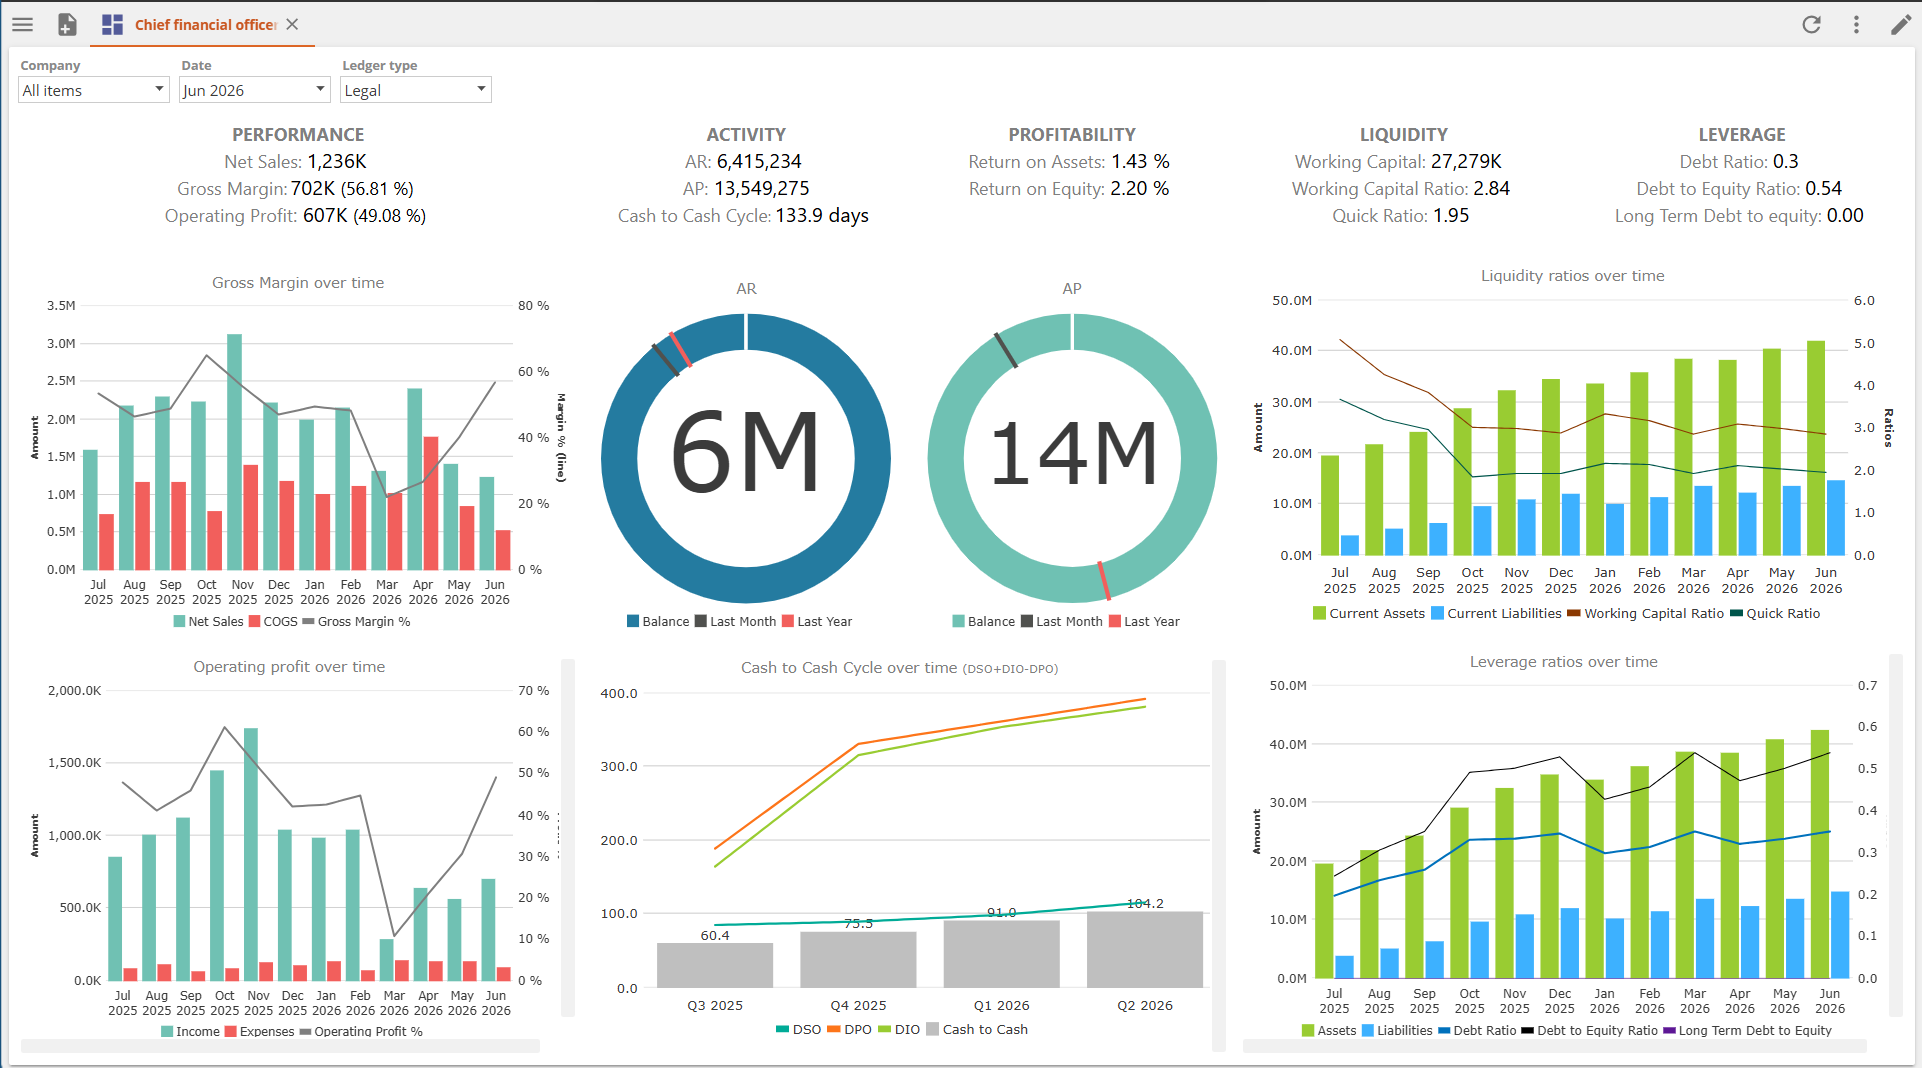Screen dimensions: 1922x1068
Task: Click the horizontal scrollbar under Leverage chart
Action: [x=1554, y=1046]
